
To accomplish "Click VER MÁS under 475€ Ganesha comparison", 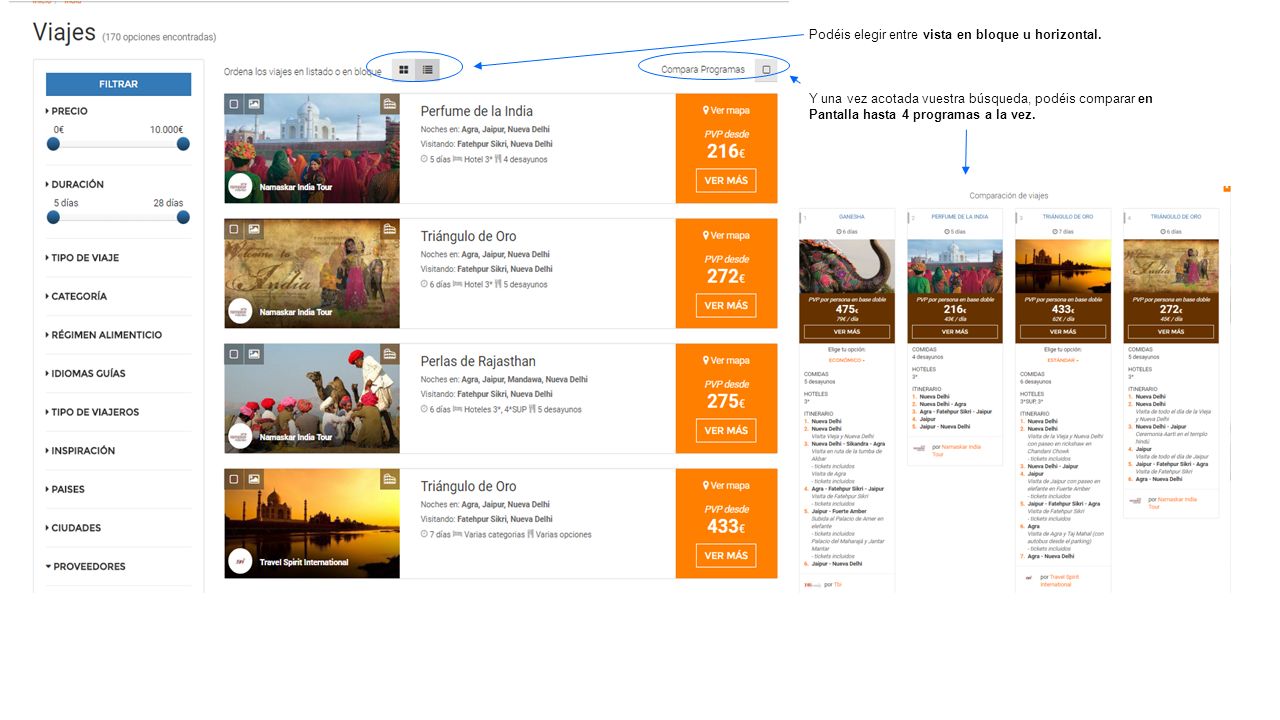I will (x=847, y=331).
